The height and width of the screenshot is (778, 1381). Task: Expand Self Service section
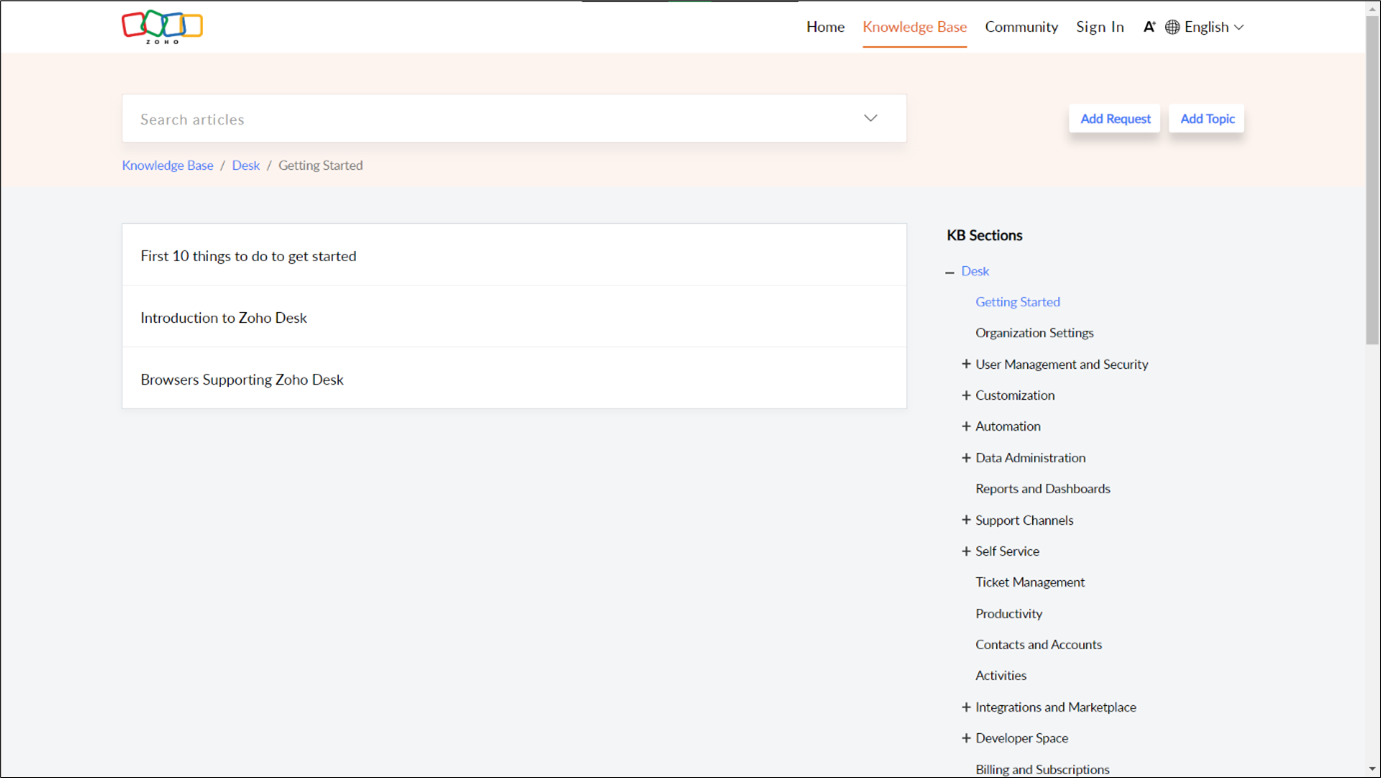pos(966,551)
